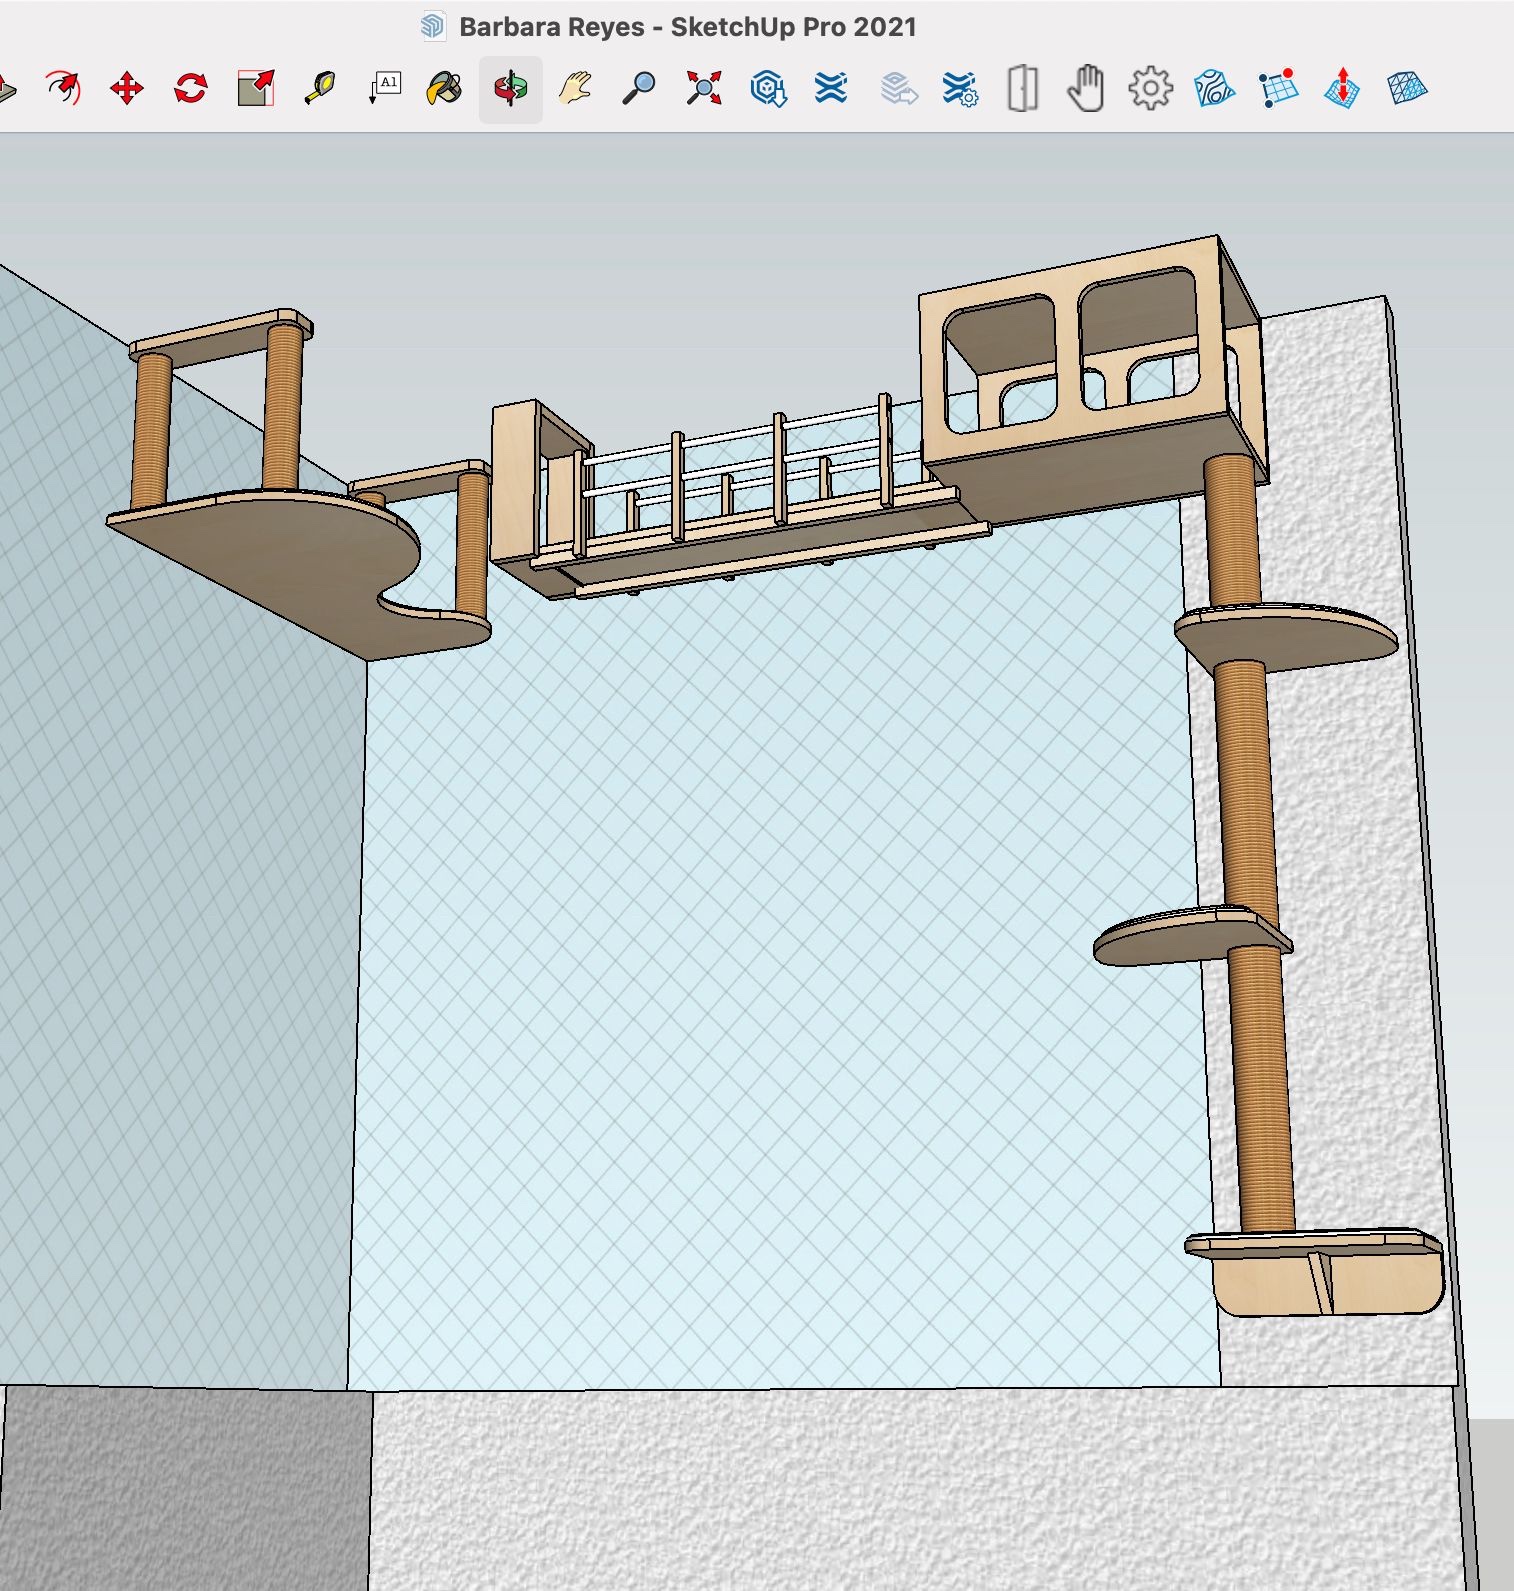Open Extension Manager gear icon
1514x1591 pixels.
[x=960, y=88]
